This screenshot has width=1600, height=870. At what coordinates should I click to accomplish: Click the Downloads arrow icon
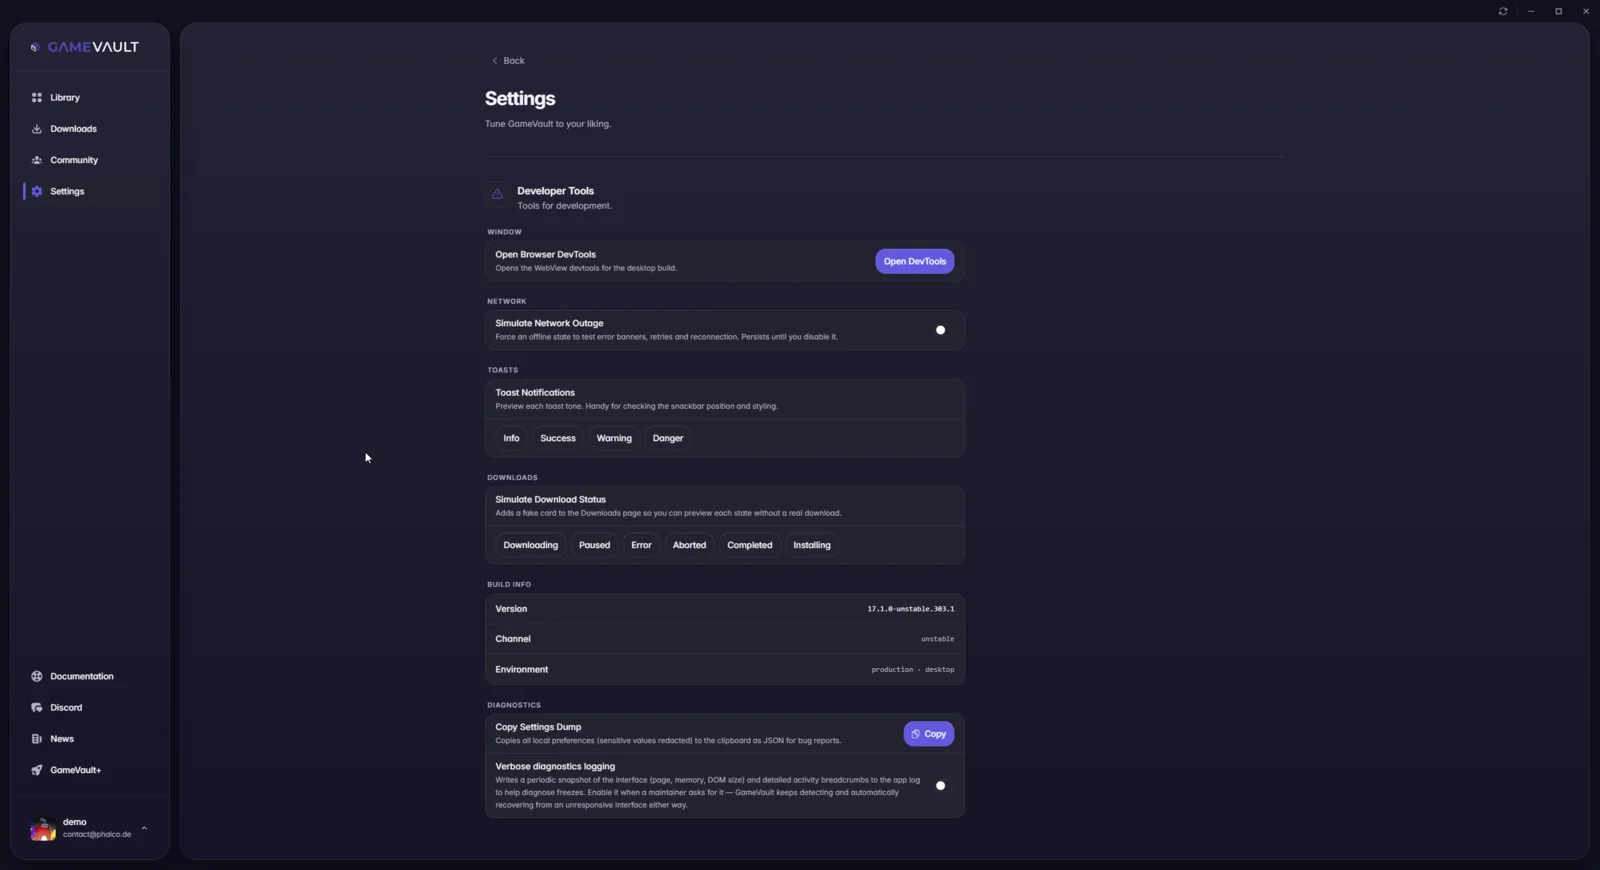37,129
